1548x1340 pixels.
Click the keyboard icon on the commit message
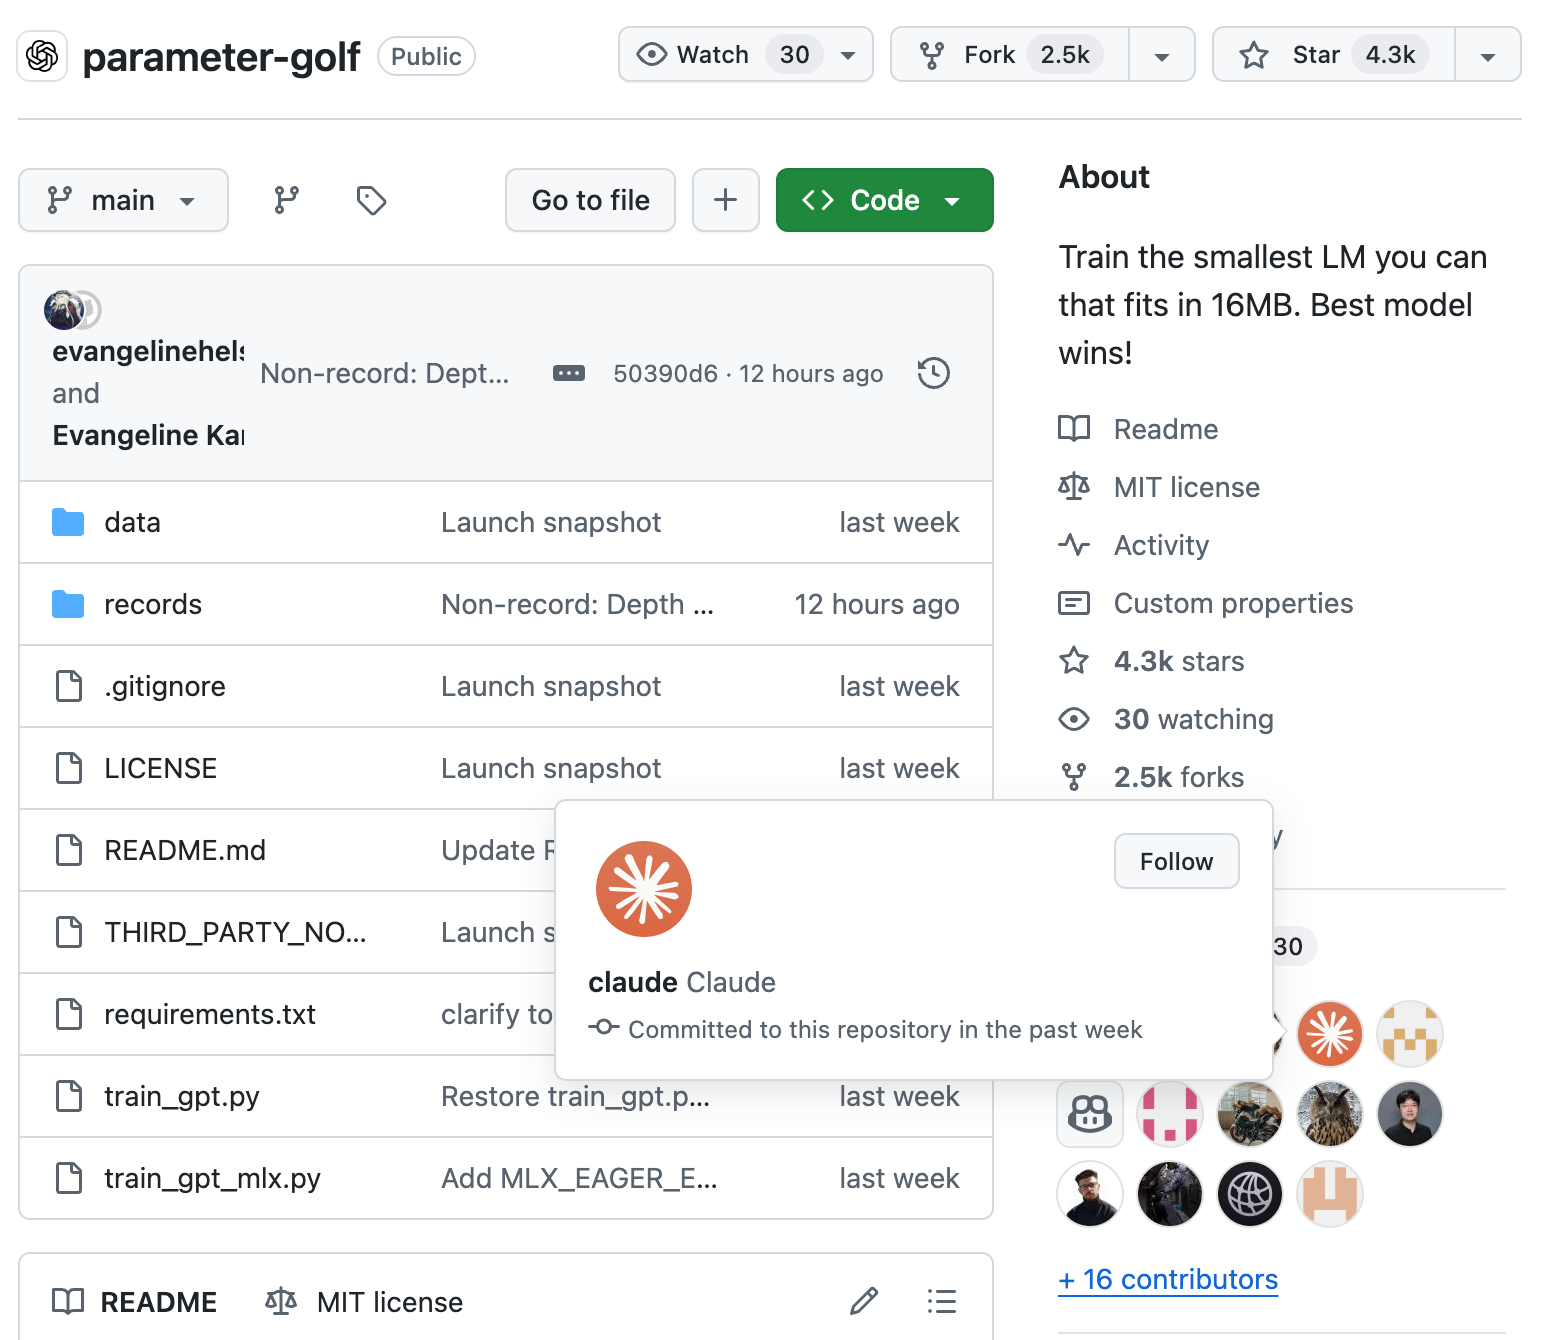pyautogui.click(x=568, y=372)
